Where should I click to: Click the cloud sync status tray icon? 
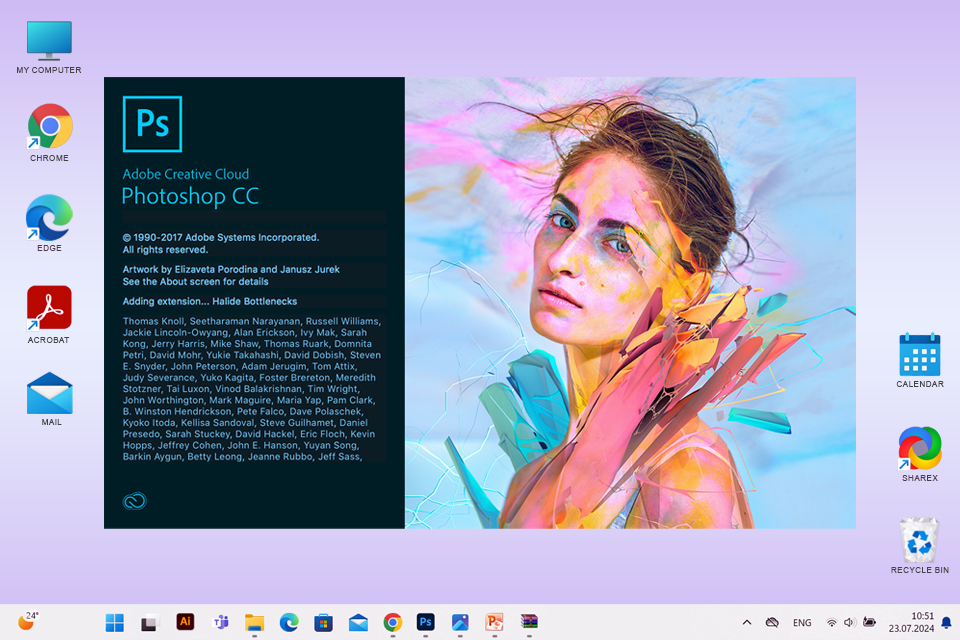coord(772,623)
